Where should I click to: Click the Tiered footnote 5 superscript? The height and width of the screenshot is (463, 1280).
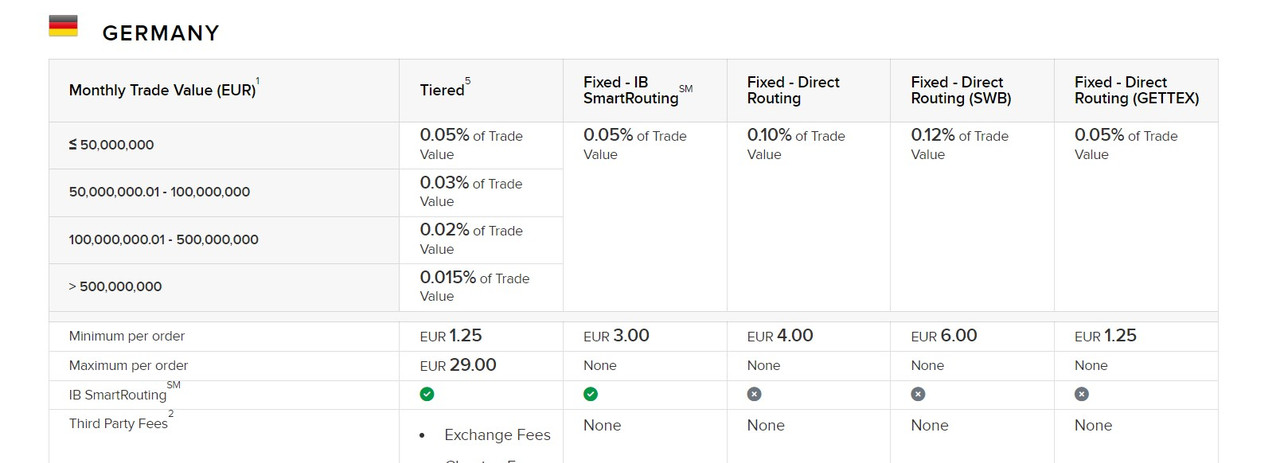click(x=467, y=82)
